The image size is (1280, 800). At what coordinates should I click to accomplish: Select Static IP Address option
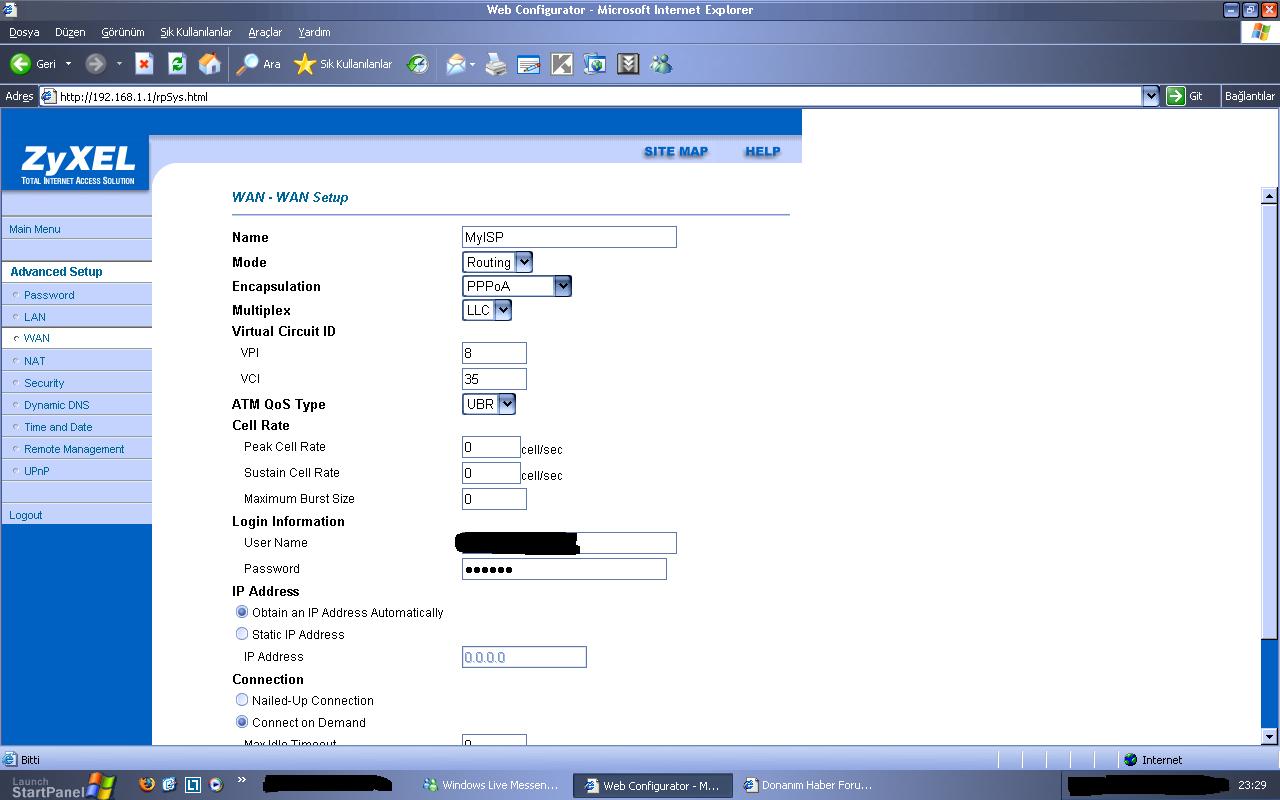(x=242, y=634)
